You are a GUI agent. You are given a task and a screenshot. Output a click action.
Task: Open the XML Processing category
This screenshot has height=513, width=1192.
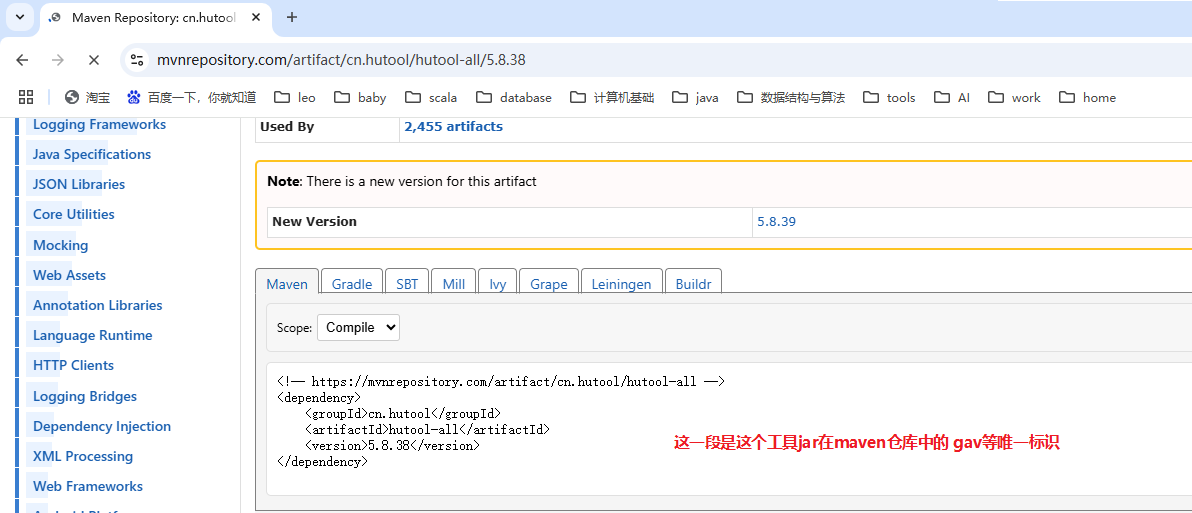pos(83,456)
